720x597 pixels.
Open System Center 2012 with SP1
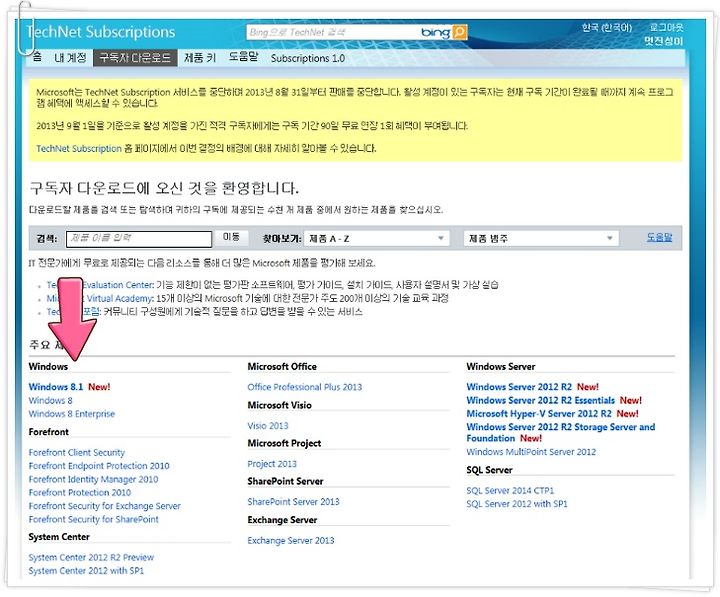tap(86, 571)
